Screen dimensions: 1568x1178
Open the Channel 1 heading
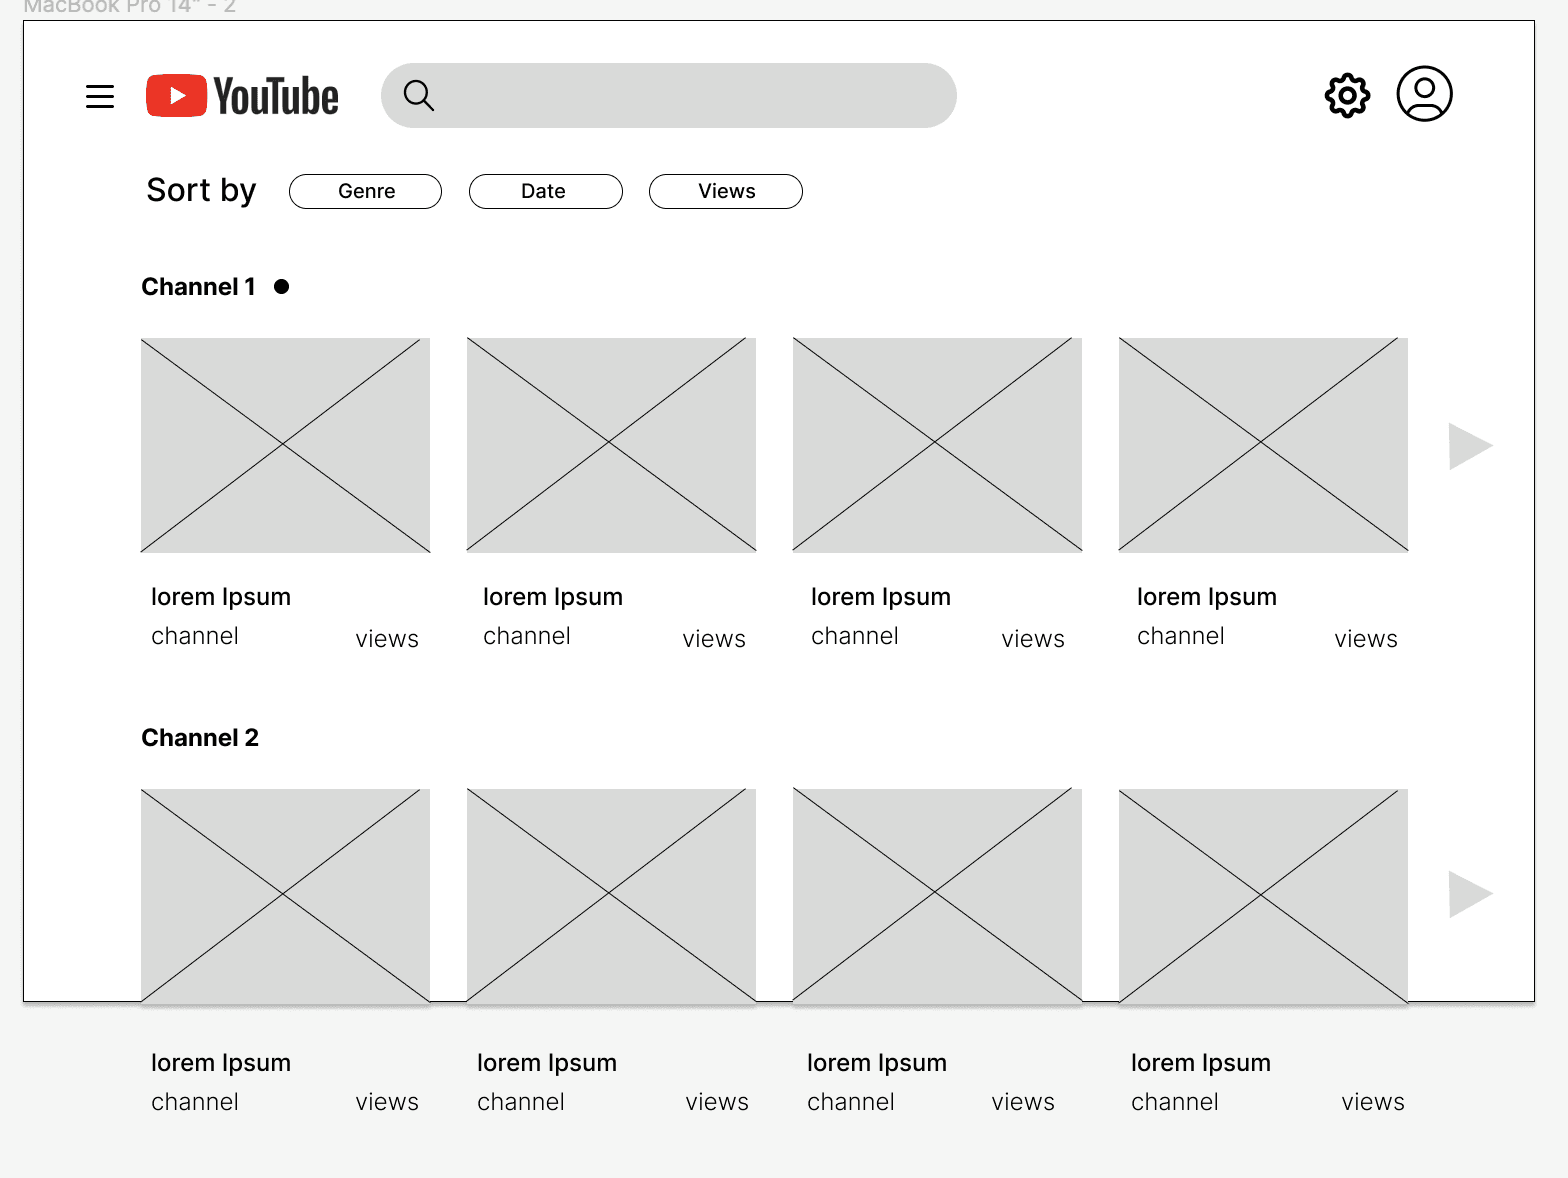tap(198, 287)
